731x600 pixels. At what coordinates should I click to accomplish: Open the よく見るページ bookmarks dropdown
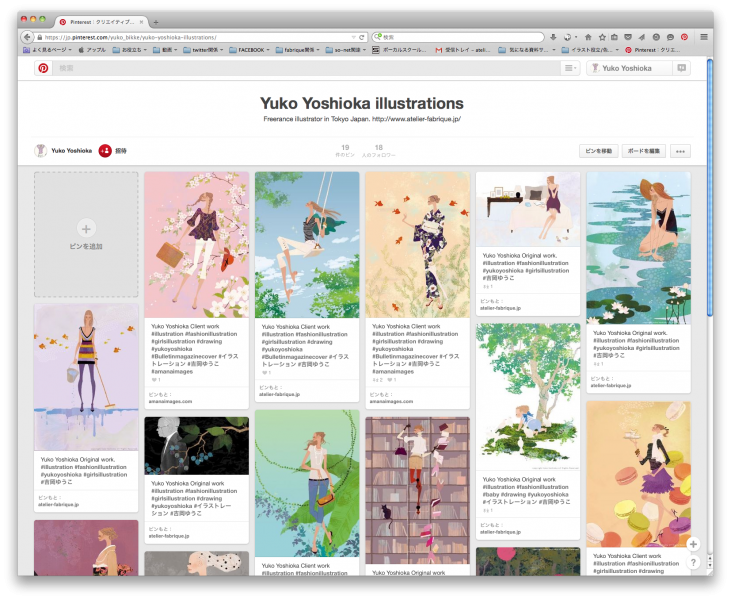point(47,50)
